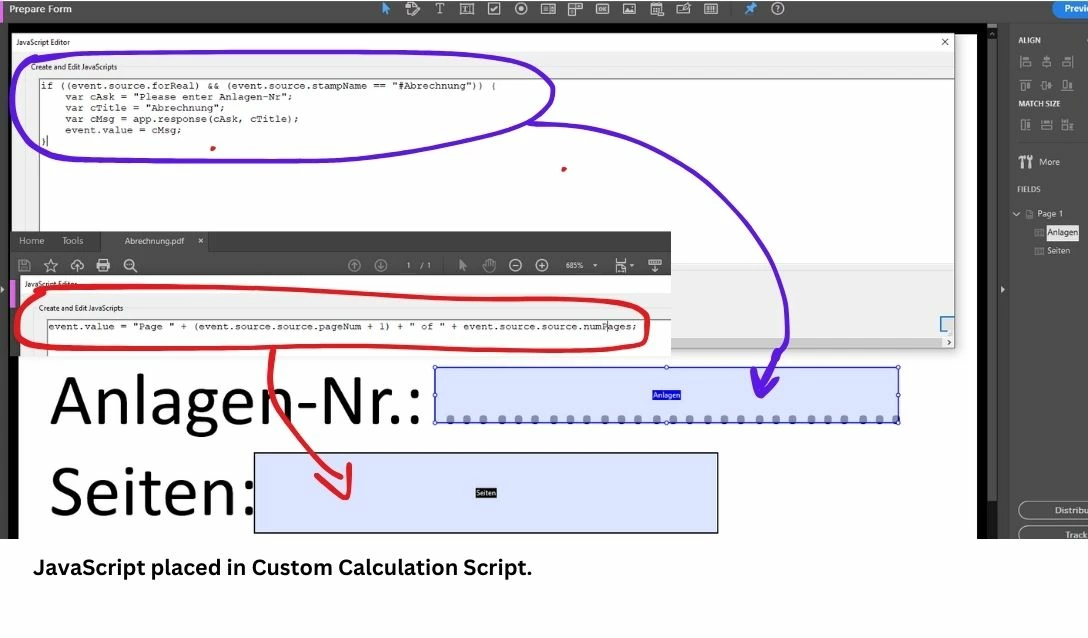This screenshot has height=638, width=1088.
Task: Click the align vertical center icon
Action: click(x=1046, y=85)
